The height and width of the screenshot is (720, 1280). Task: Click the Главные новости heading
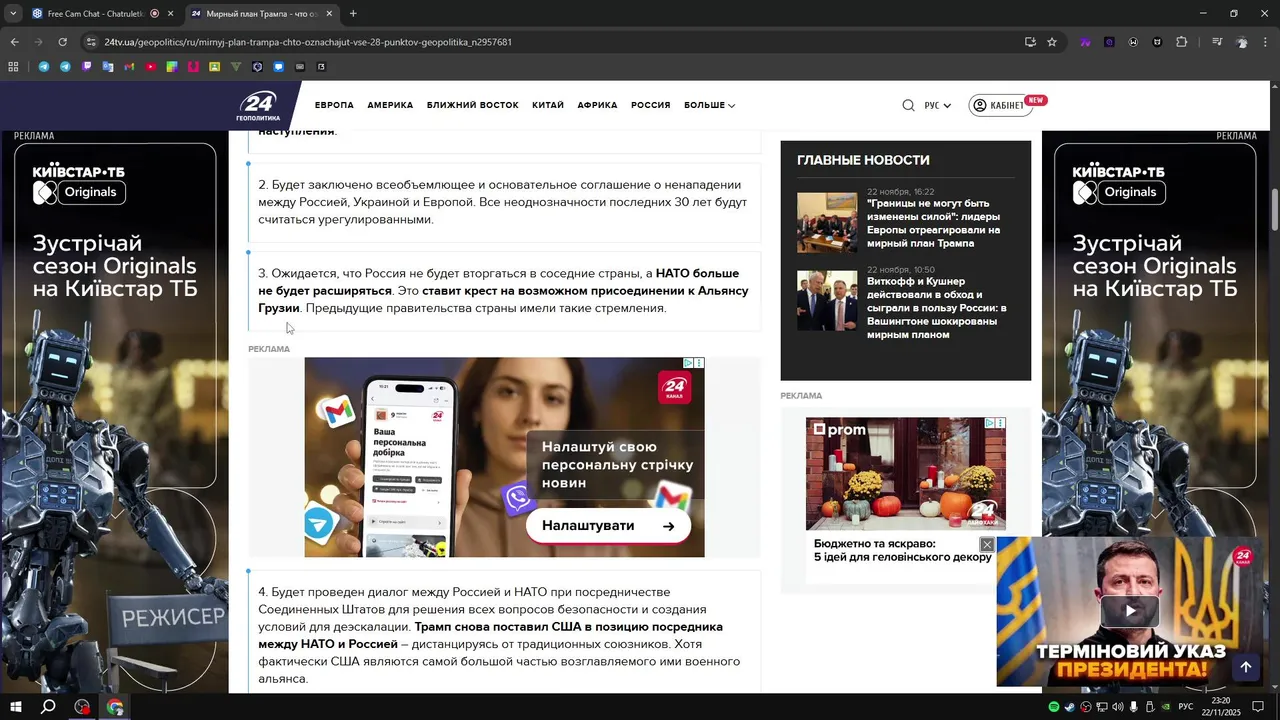click(x=863, y=160)
